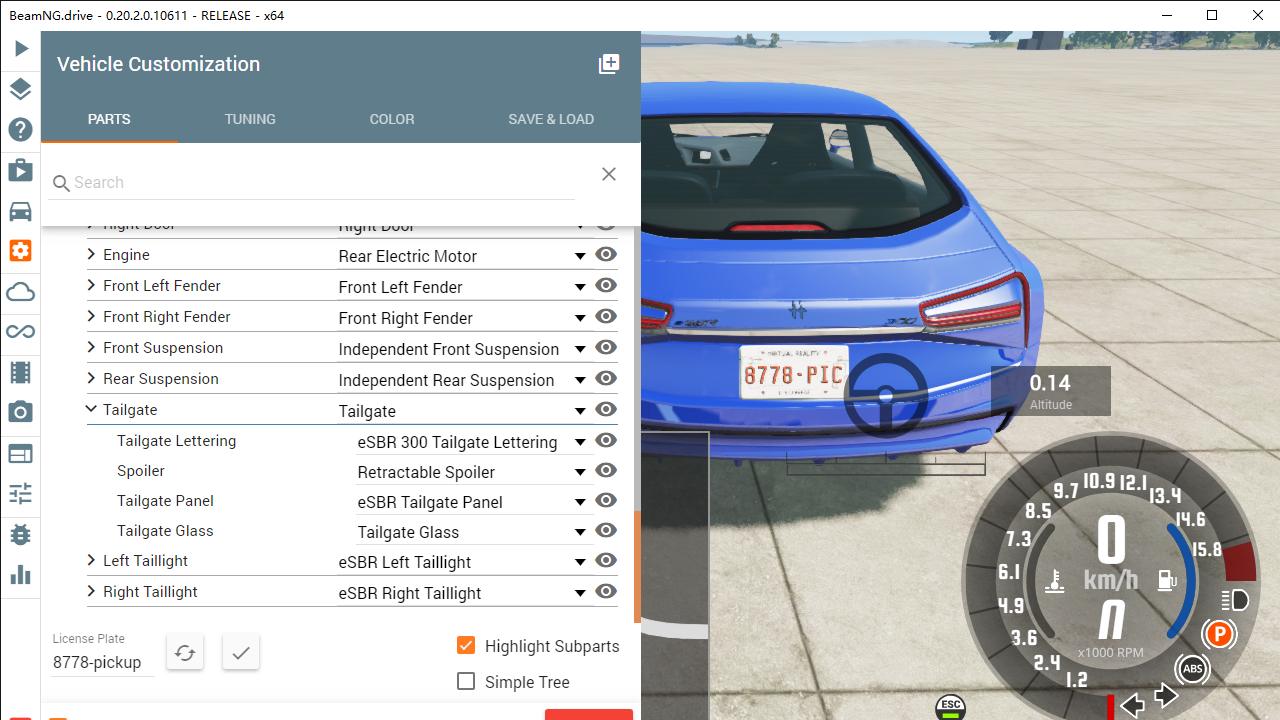Viewport: 1280px width, 720px height.
Task: Collapse the Tailgate tree node
Action: tap(91, 409)
